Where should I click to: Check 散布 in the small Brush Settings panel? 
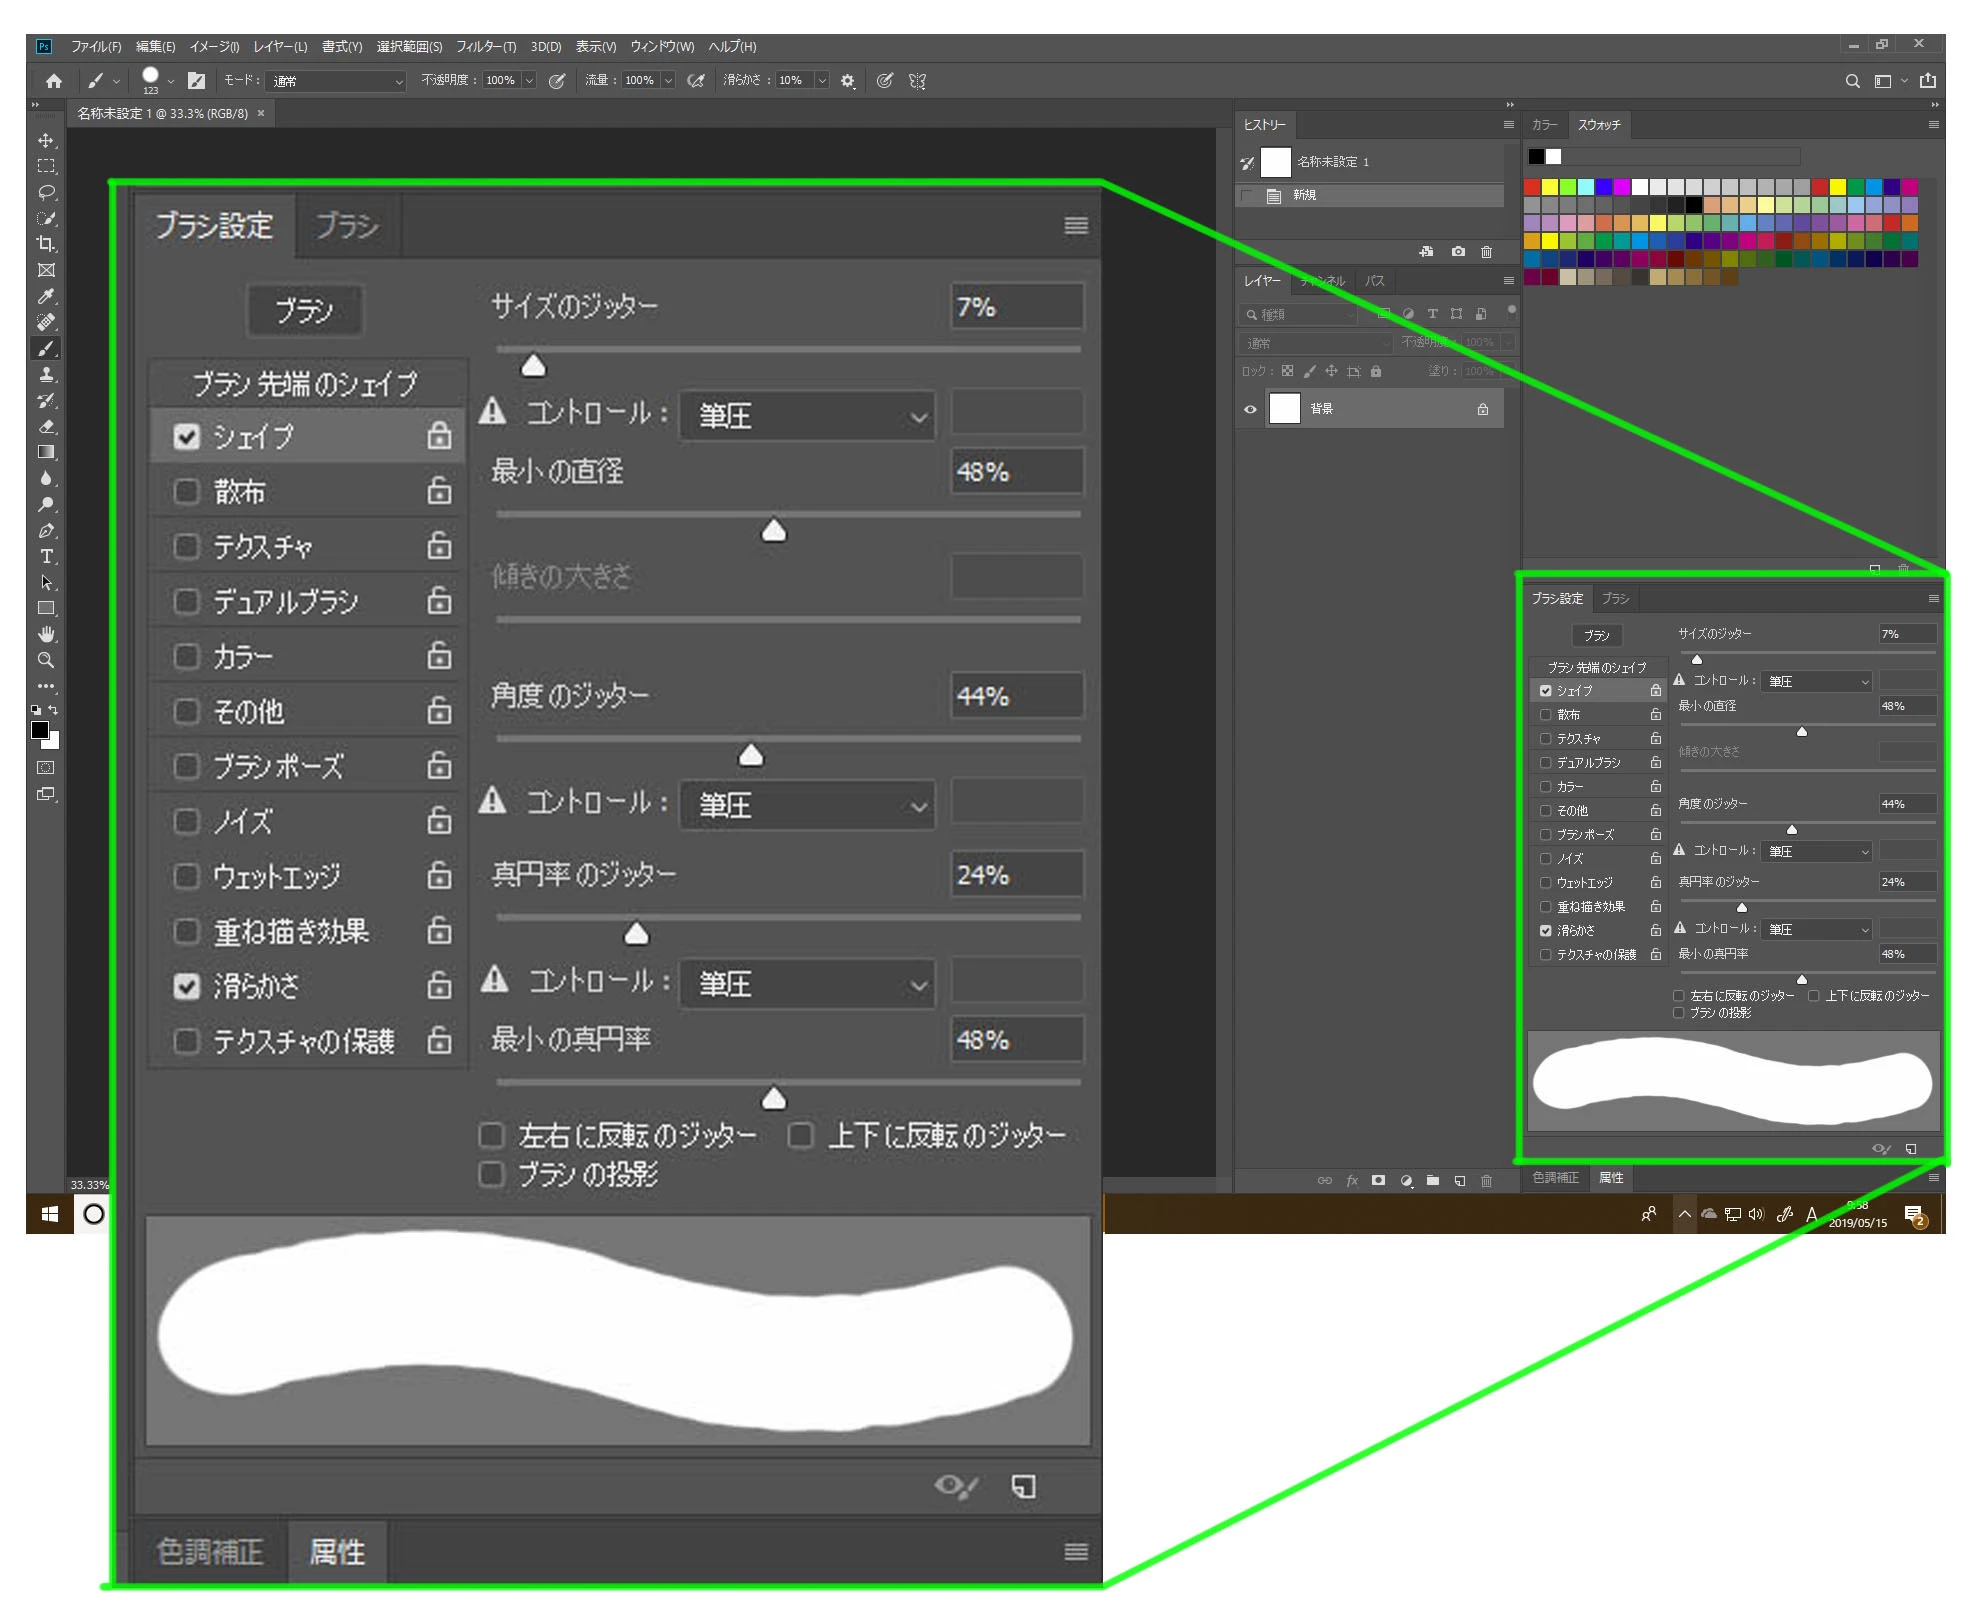(1546, 715)
